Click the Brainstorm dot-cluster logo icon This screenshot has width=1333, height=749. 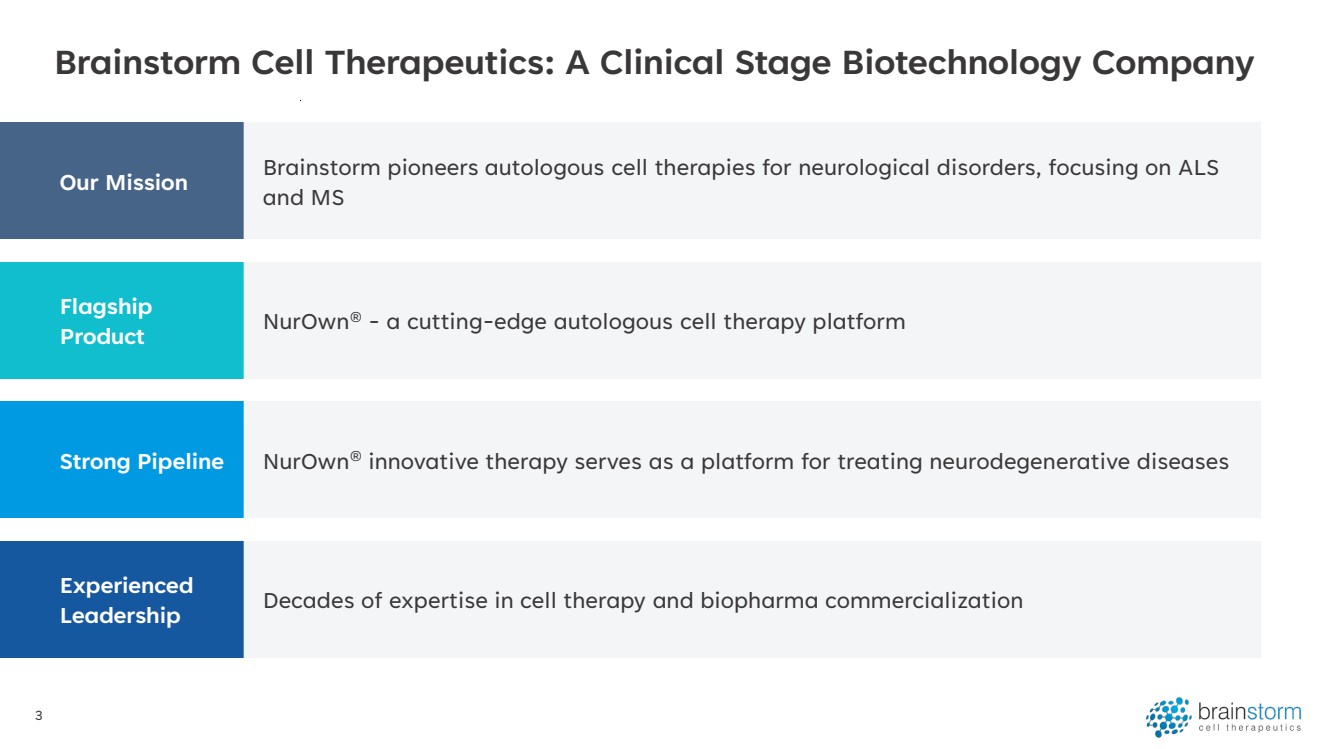(1168, 717)
